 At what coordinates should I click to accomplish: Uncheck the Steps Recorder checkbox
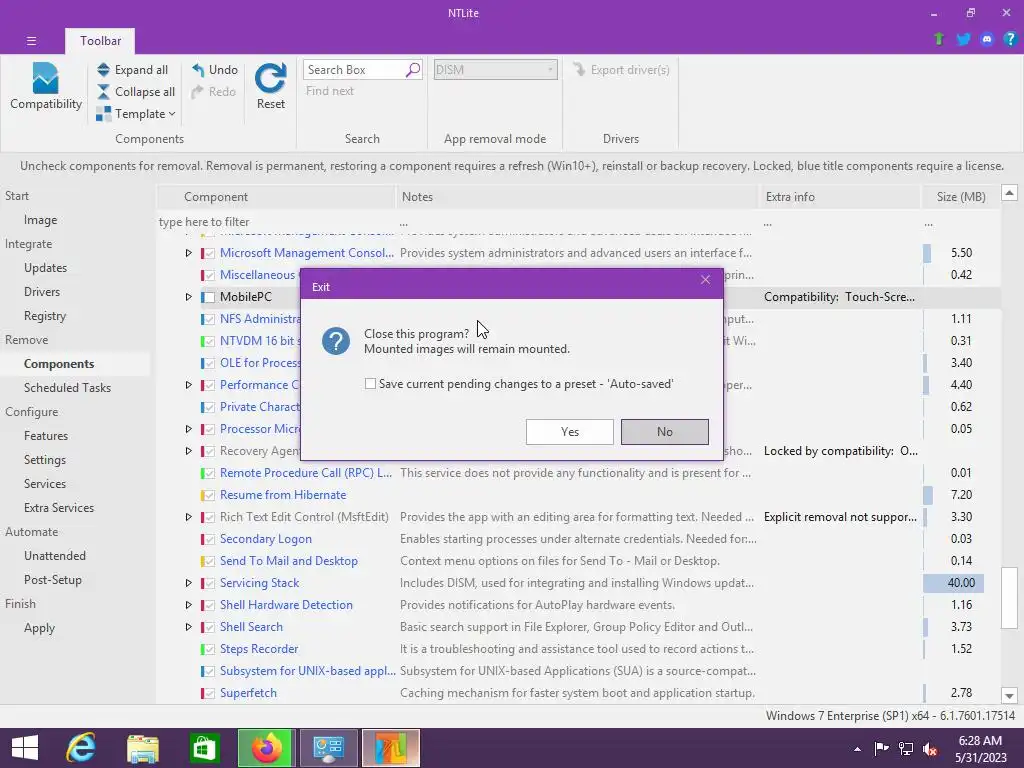(209, 649)
